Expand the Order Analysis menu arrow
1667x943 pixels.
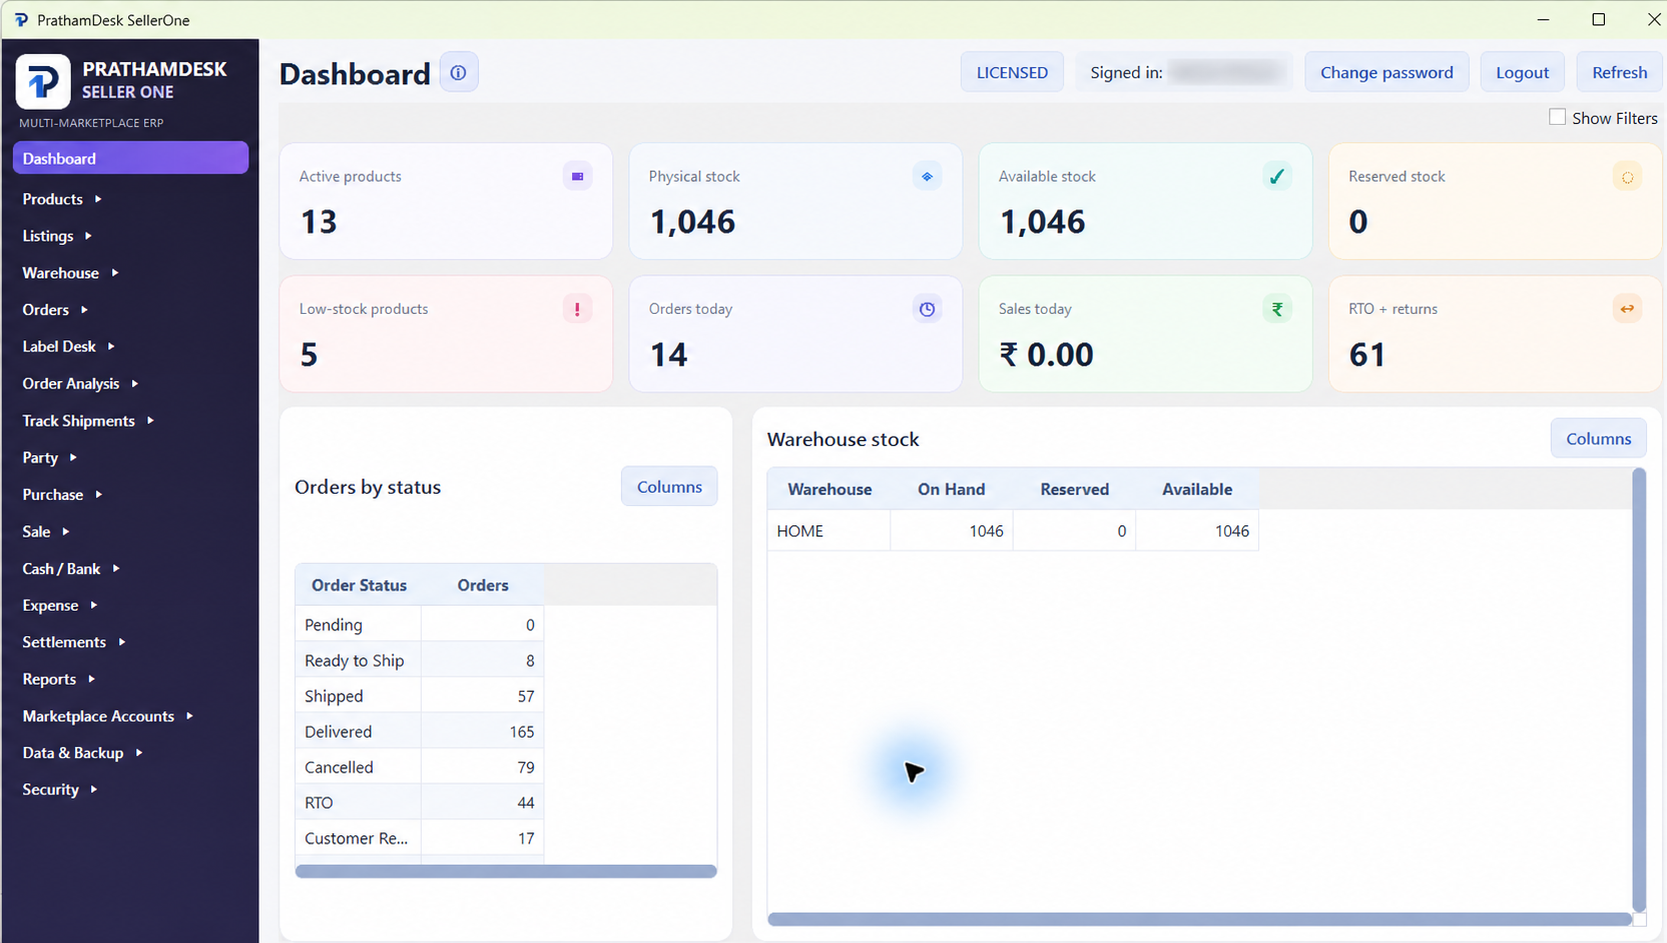coord(134,383)
